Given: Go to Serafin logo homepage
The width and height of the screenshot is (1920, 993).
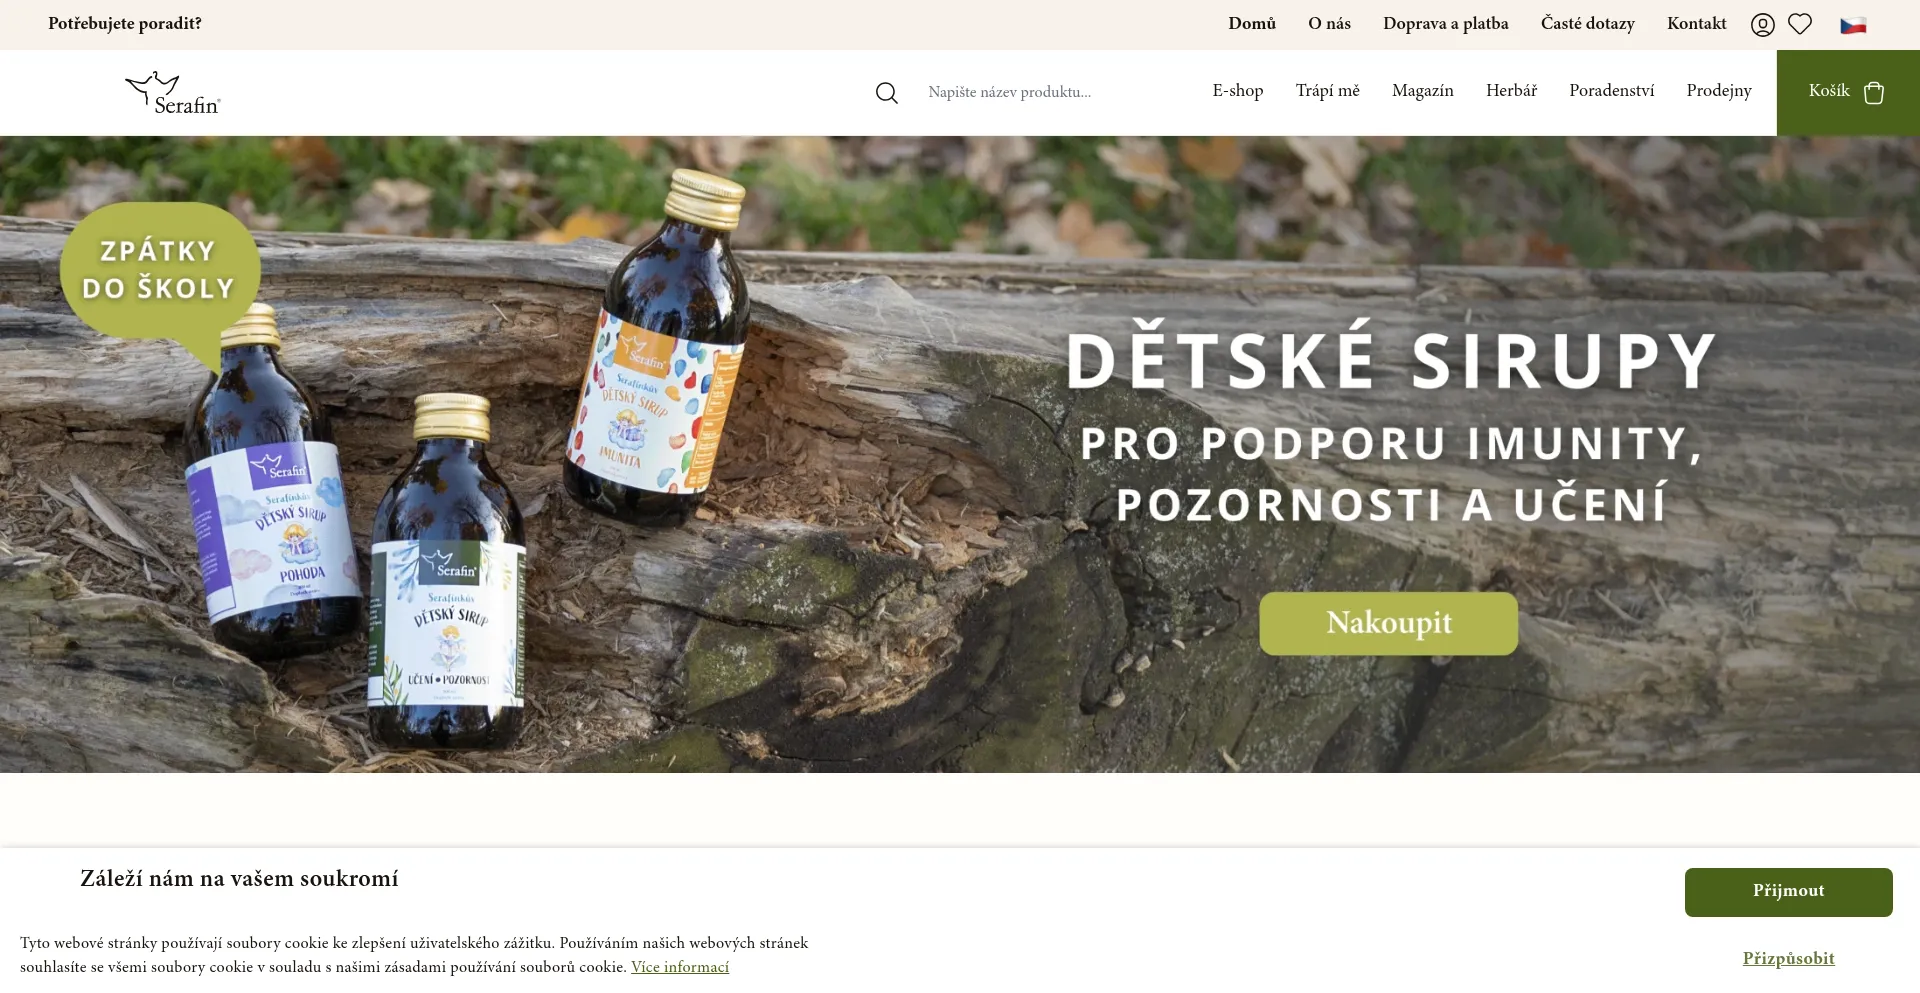Looking at the screenshot, I should tap(173, 93).
